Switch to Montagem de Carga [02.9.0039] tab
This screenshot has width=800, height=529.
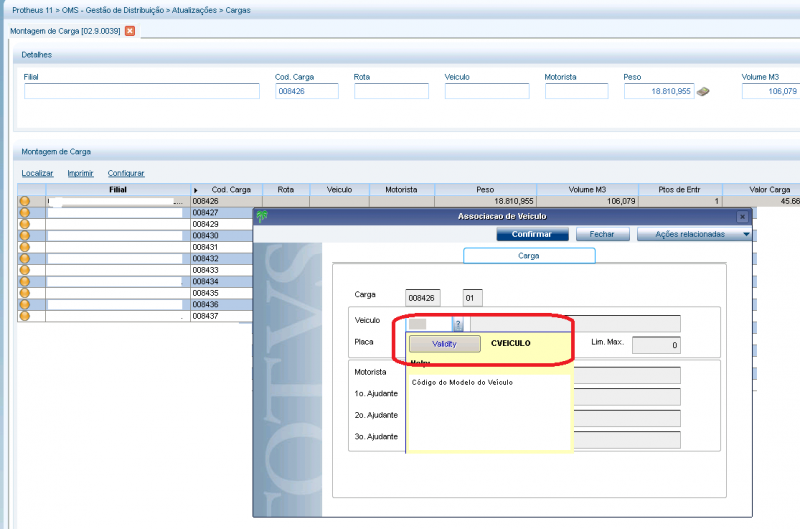(65, 31)
